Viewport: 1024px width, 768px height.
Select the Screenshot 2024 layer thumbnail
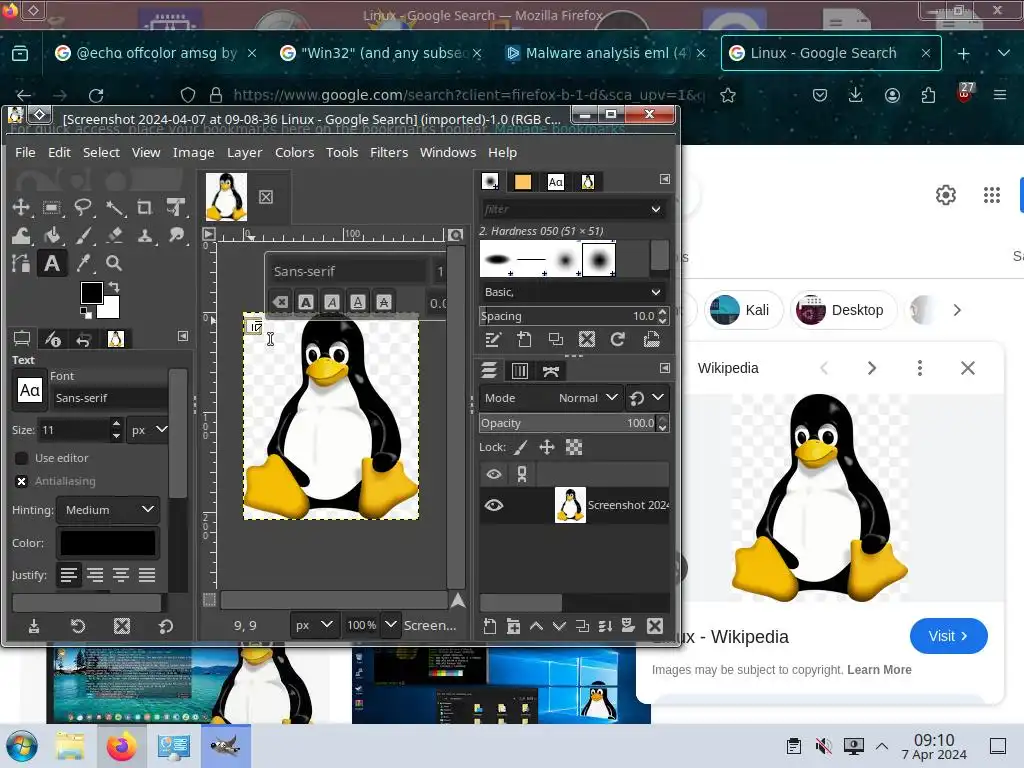570,505
